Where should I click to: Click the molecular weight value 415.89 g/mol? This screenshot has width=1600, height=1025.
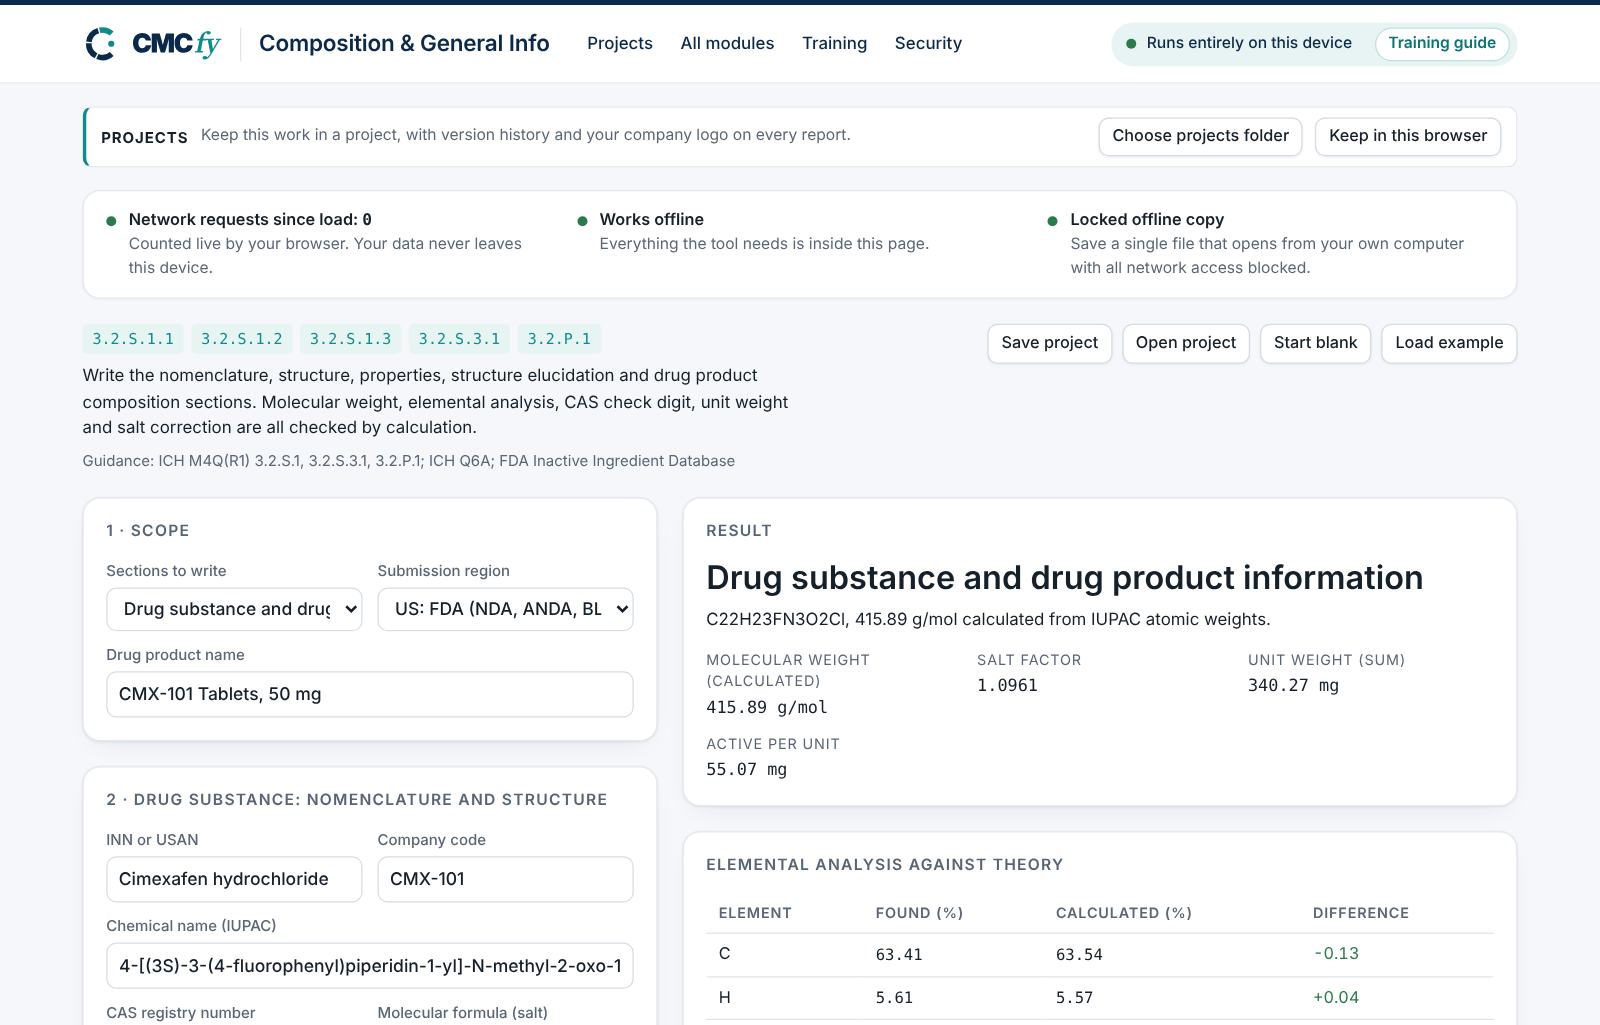pos(767,707)
